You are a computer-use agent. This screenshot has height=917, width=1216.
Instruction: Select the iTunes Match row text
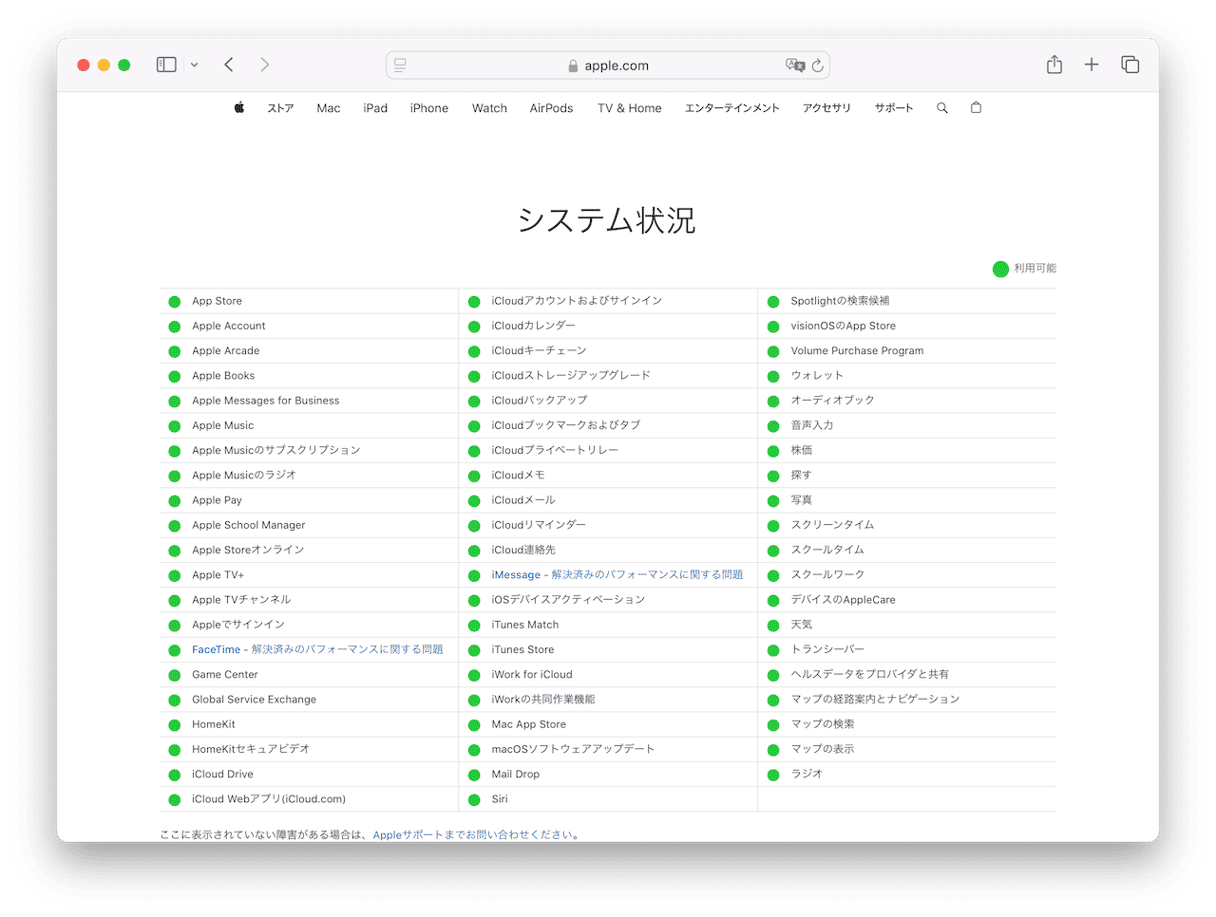coord(525,625)
